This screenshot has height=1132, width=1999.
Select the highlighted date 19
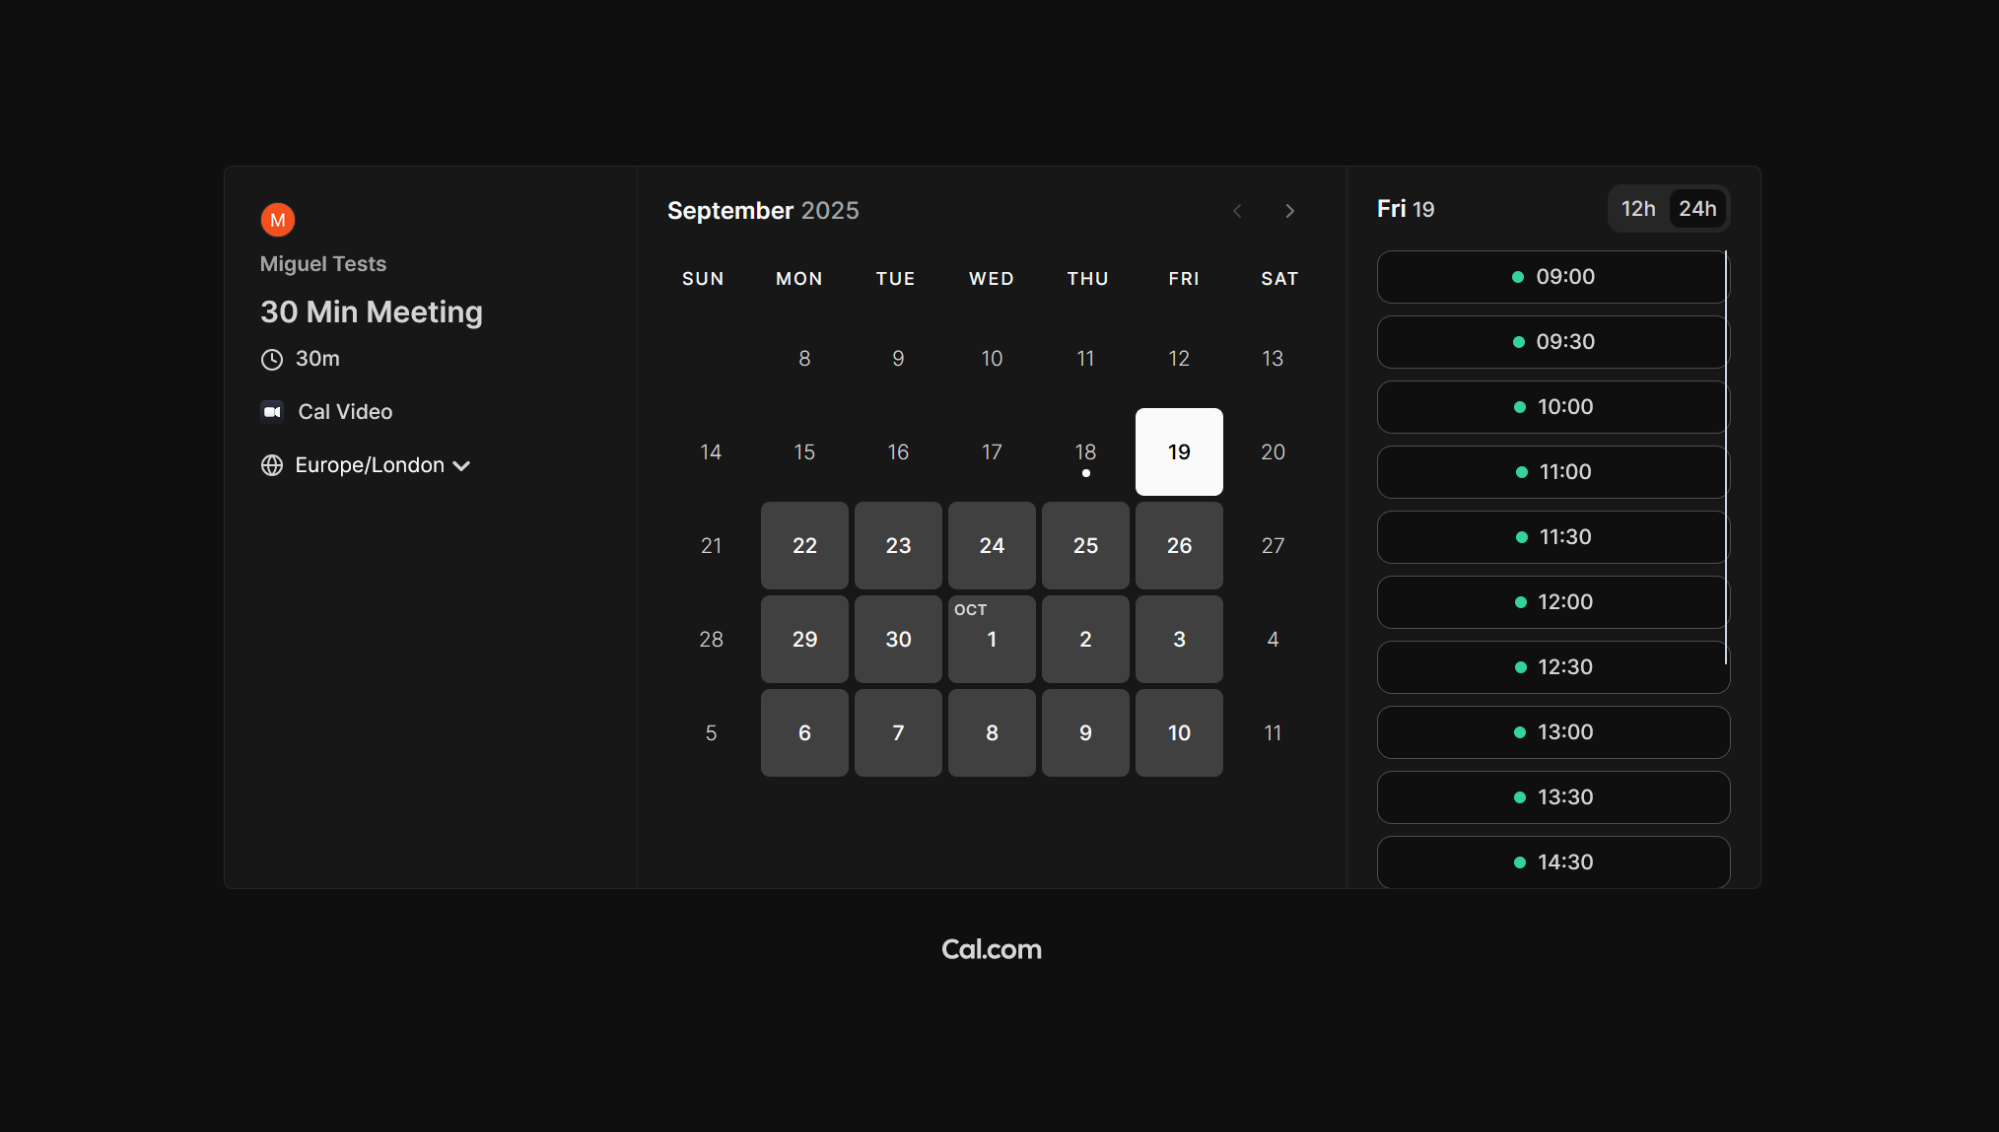point(1178,452)
